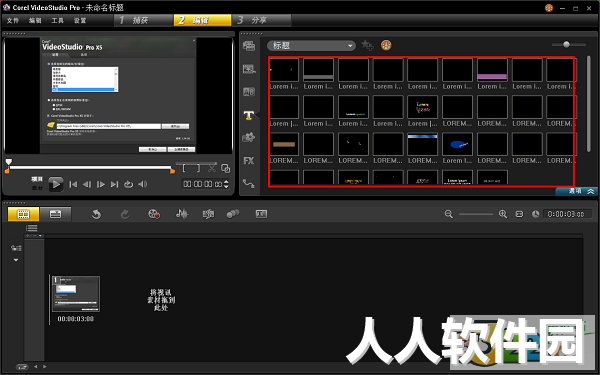Click the Undo arrow in timeline toolbar

(96, 214)
